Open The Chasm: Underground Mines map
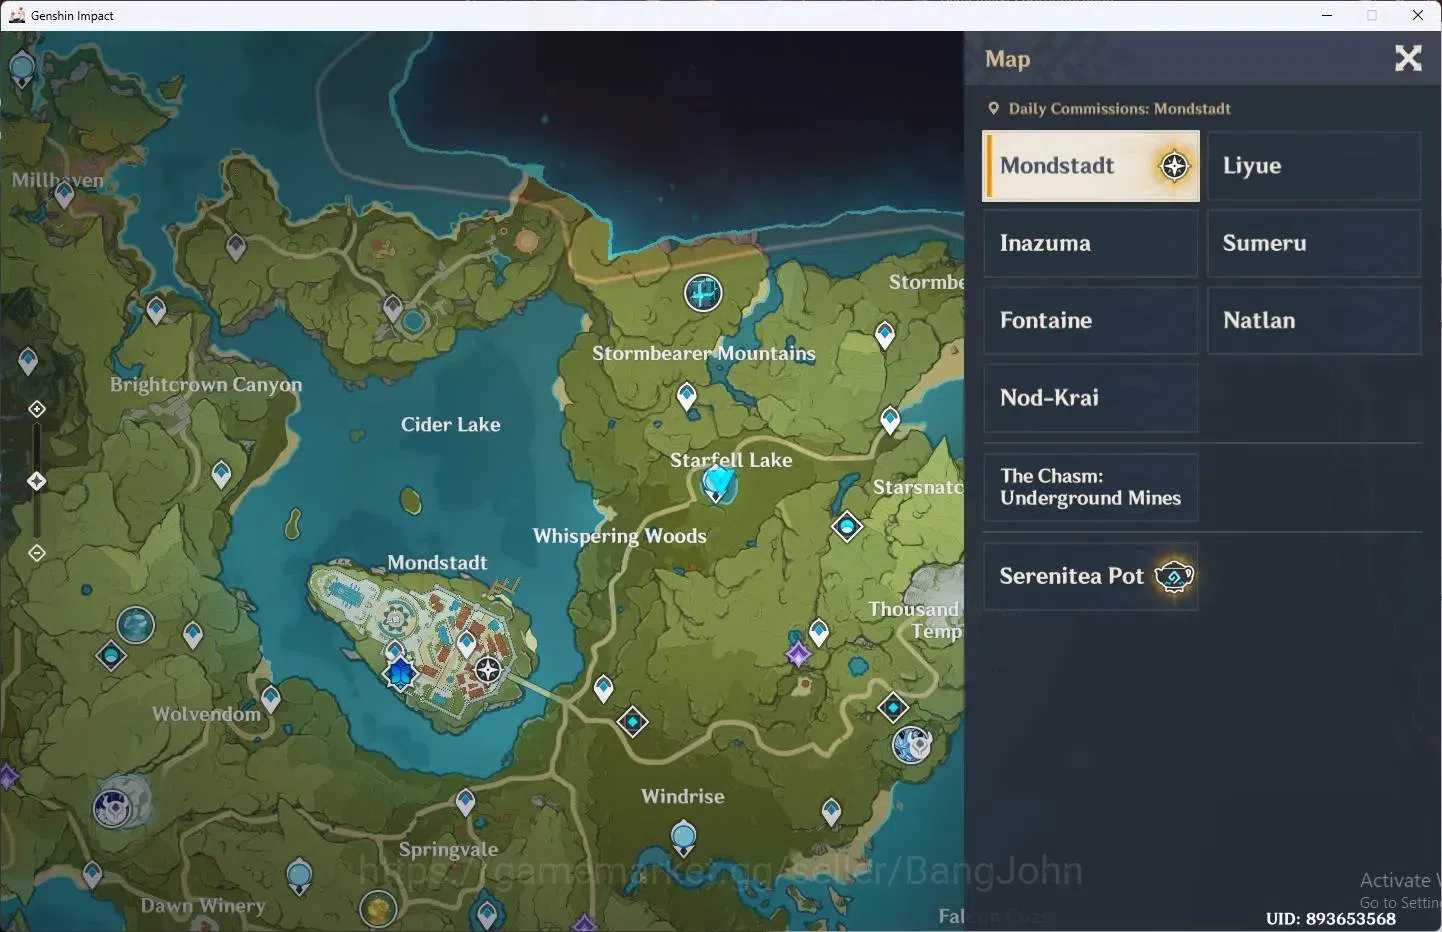The width and height of the screenshot is (1442, 932). (x=1091, y=487)
